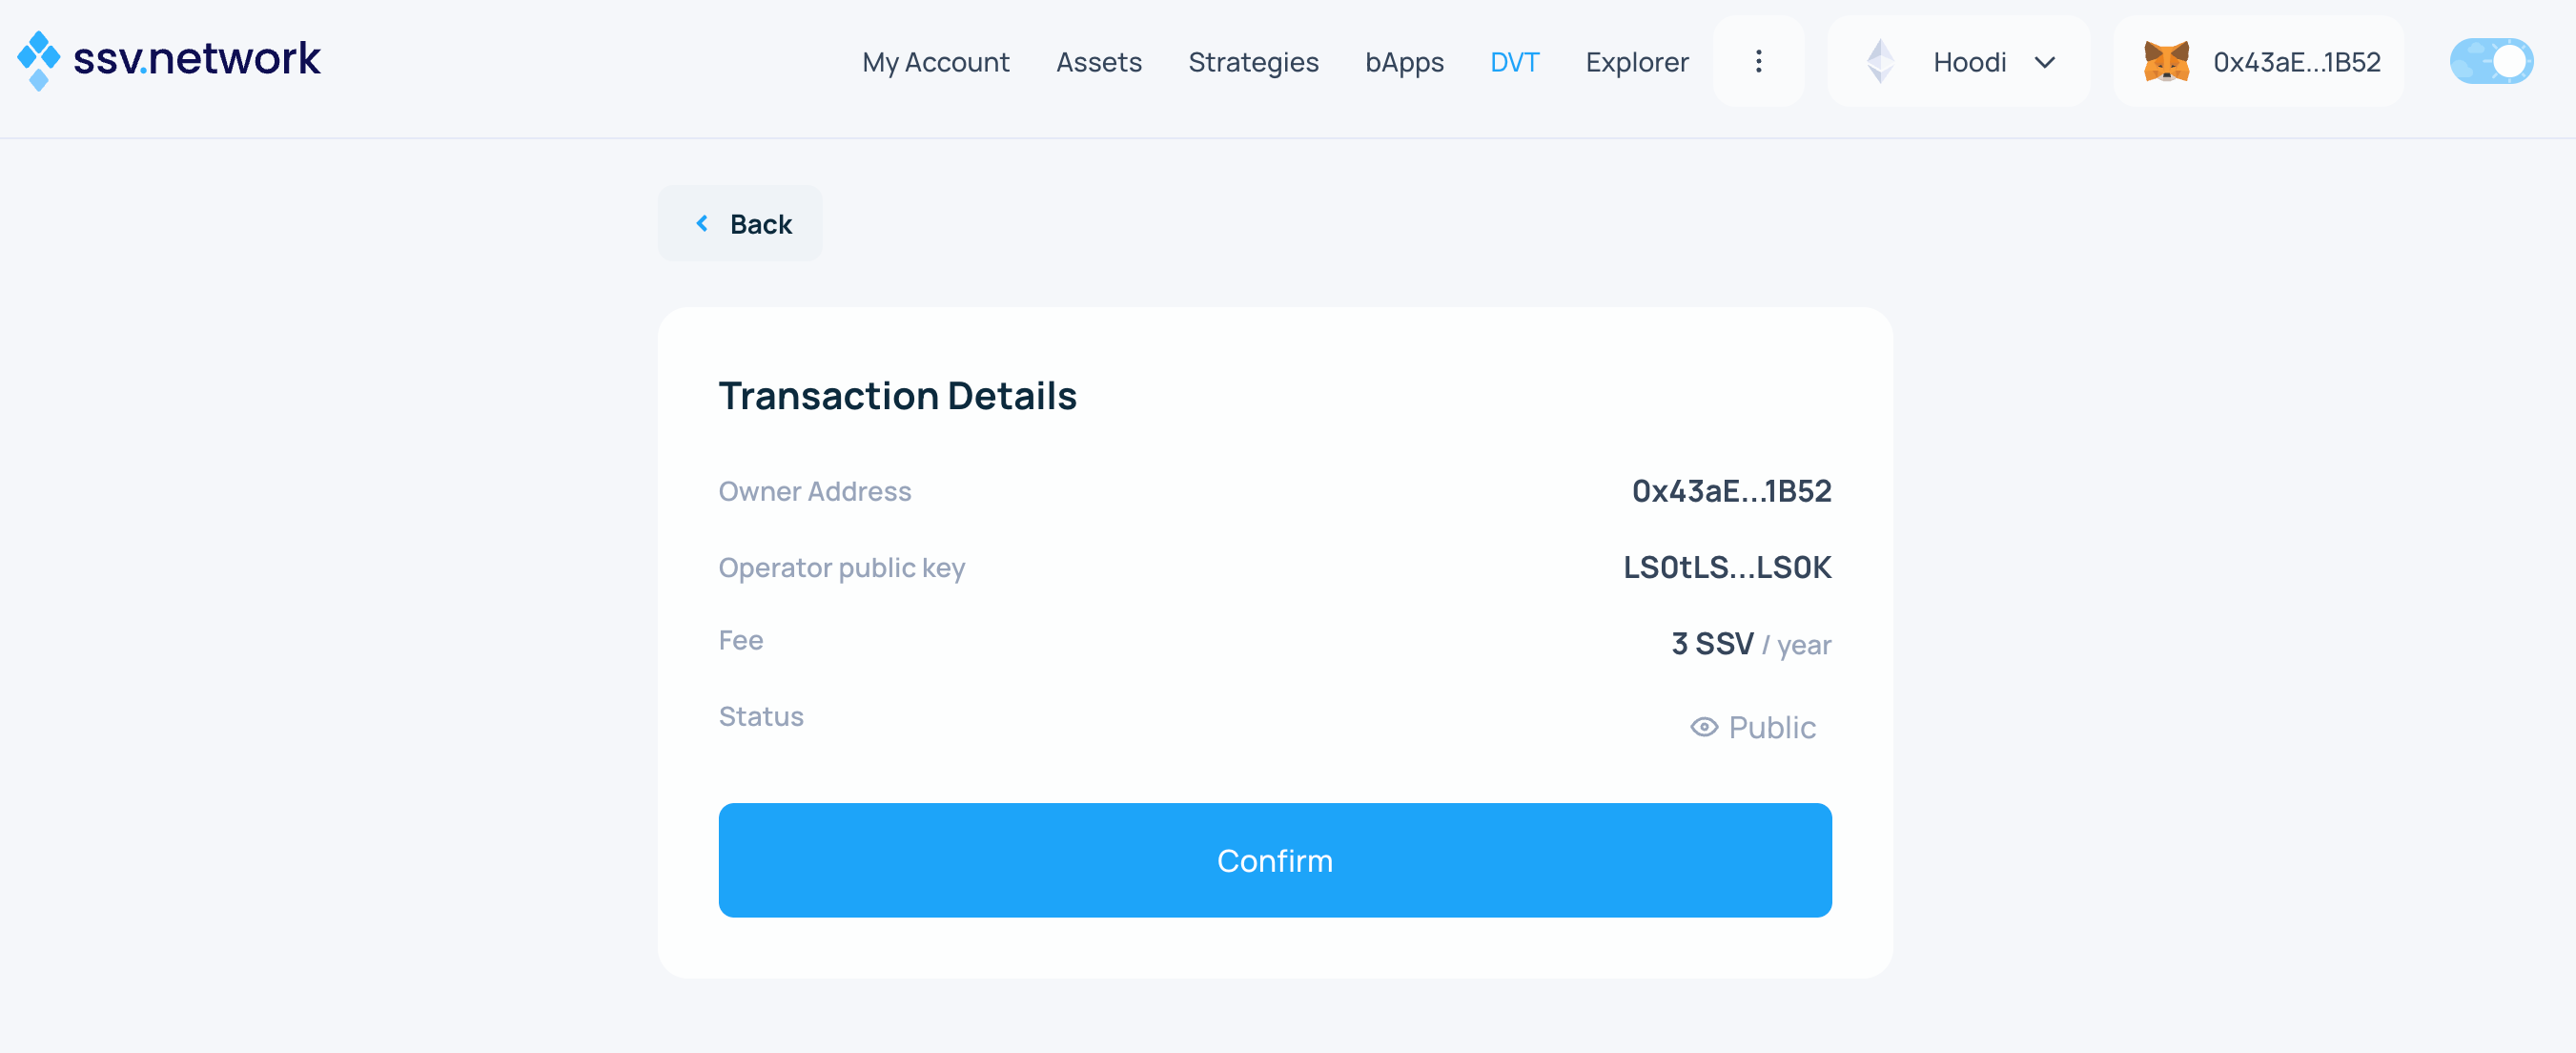Select the DVT navigation item
Screen dimensions: 2576x1053
(x=1514, y=62)
